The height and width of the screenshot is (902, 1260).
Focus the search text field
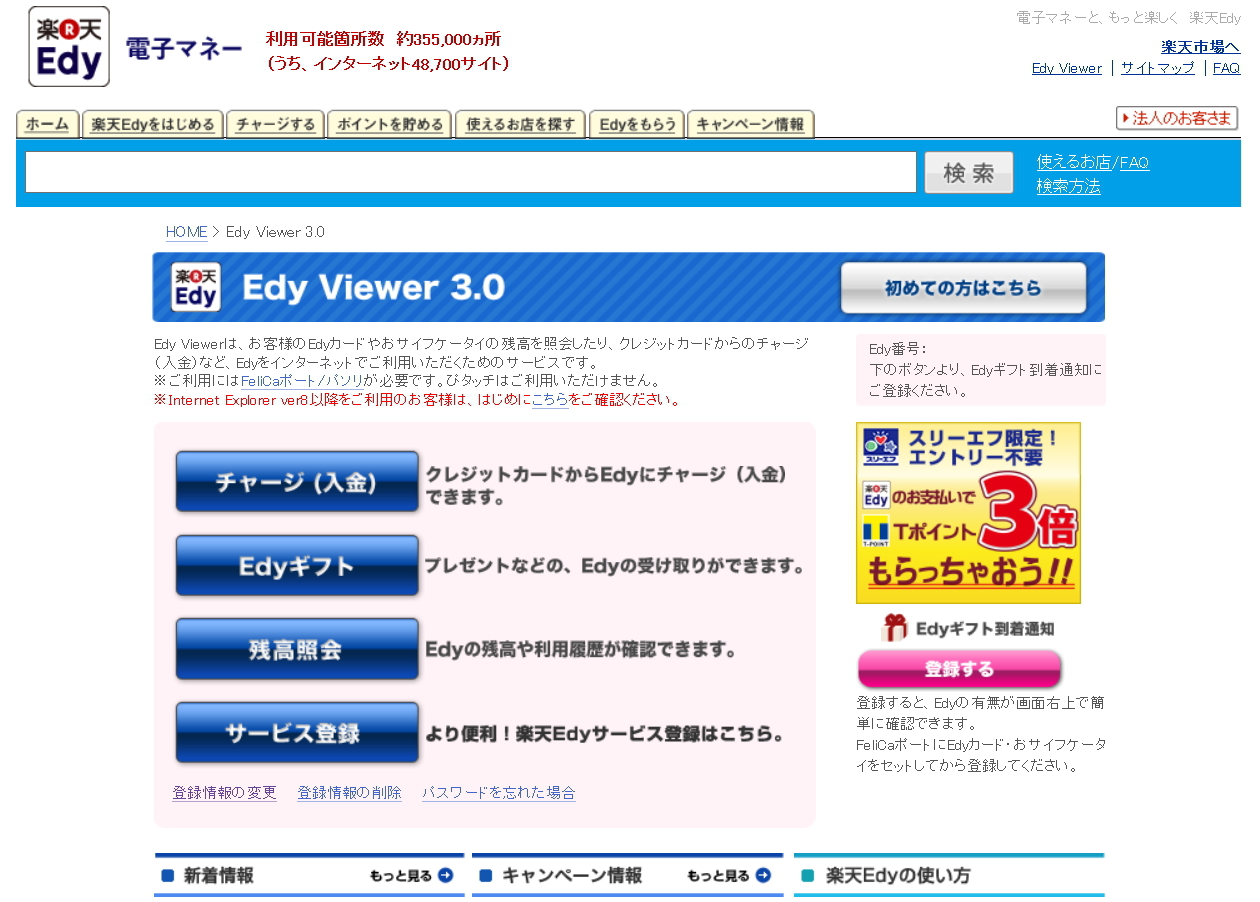click(x=471, y=172)
